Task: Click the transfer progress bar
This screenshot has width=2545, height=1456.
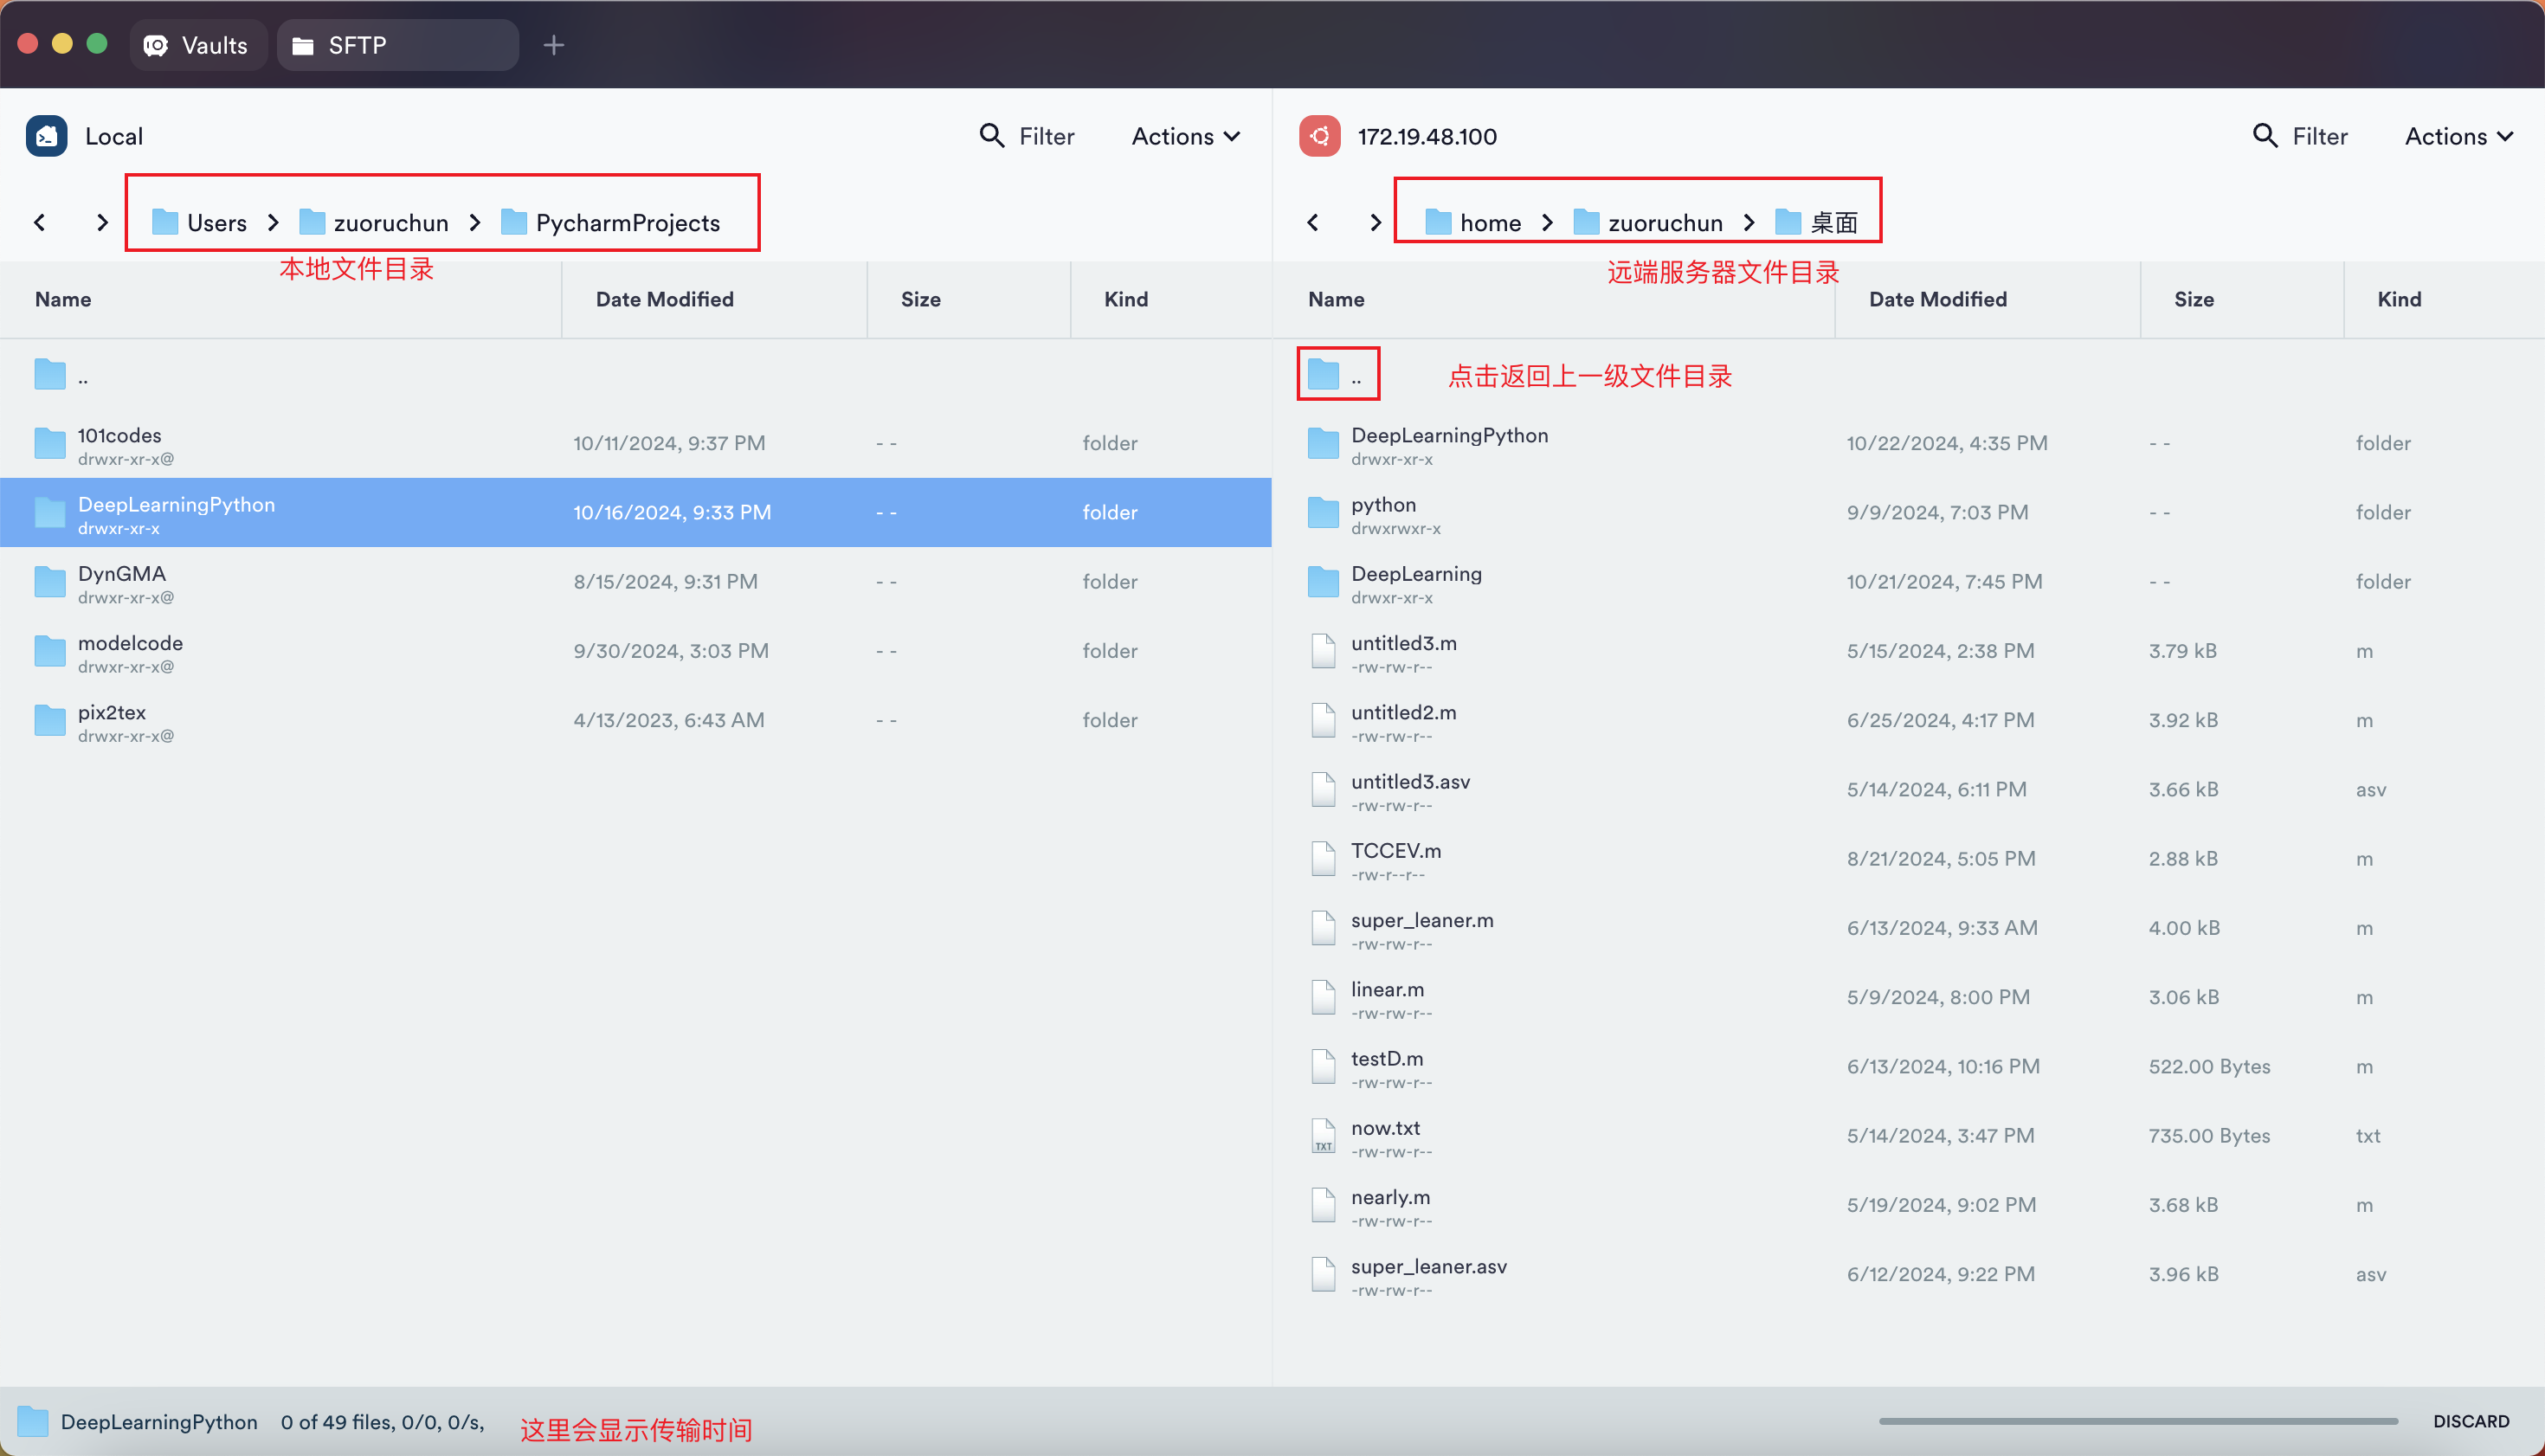Action: tap(2138, 1421)
